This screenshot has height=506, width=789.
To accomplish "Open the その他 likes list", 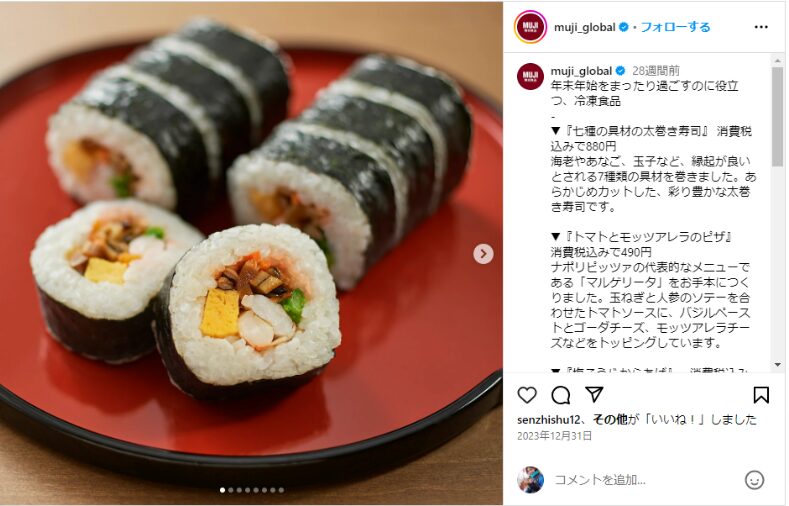I will pyautogui.click(x=610, y=419).
